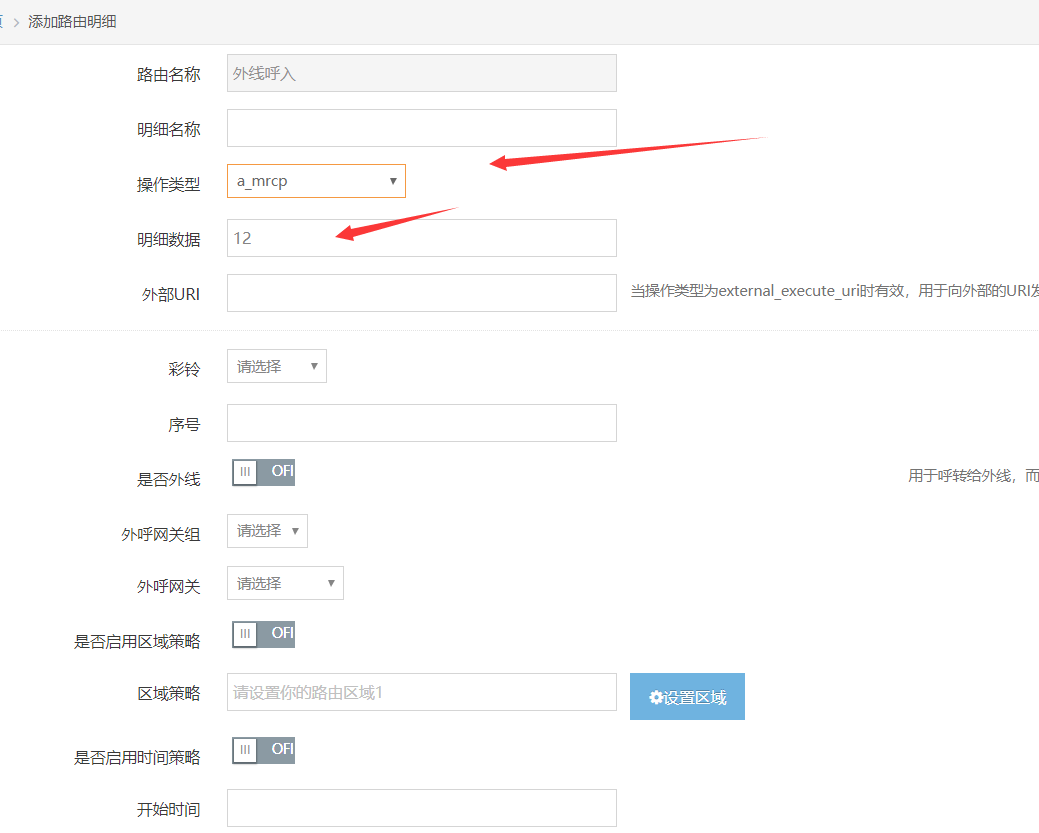Turn on the 是否启用时间策略 switch
Viewport: 1039px width, 833px height.
click(x=263, y=750)
